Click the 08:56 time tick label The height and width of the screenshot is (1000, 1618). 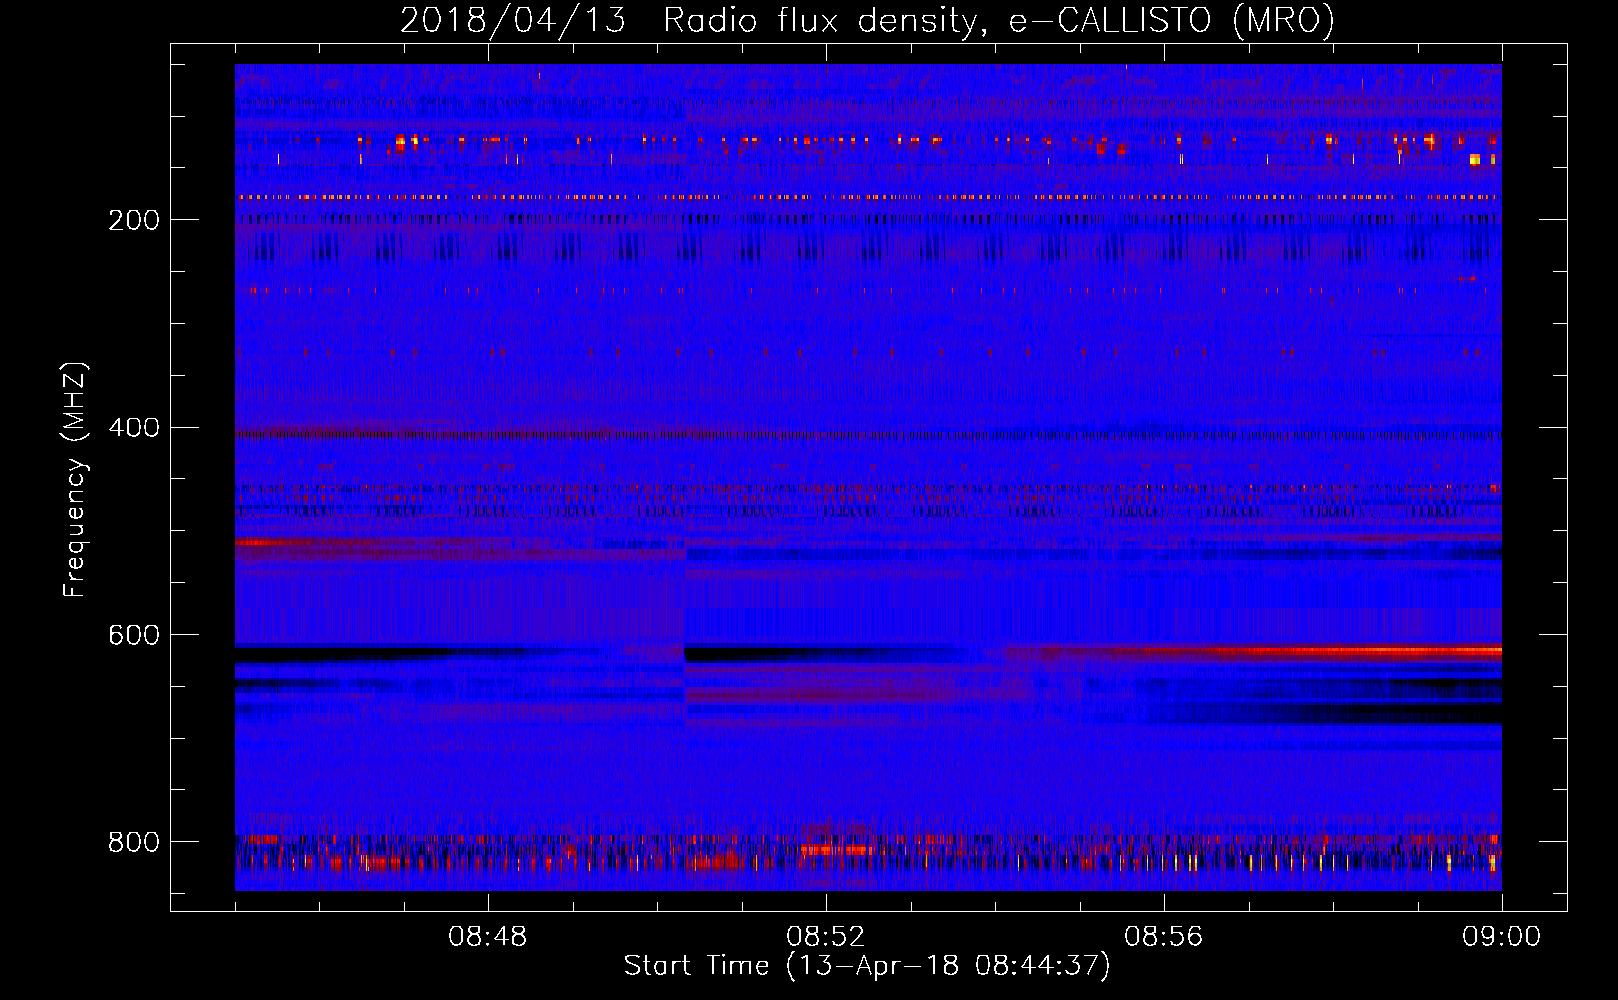[1164, 937]
